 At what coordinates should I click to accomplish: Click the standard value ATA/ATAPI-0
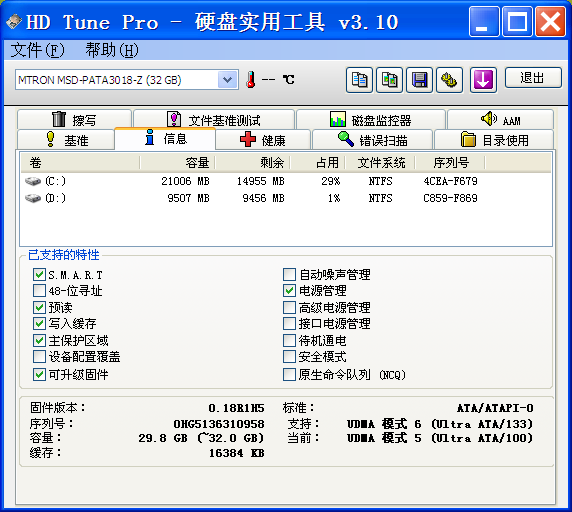[495, 408]
